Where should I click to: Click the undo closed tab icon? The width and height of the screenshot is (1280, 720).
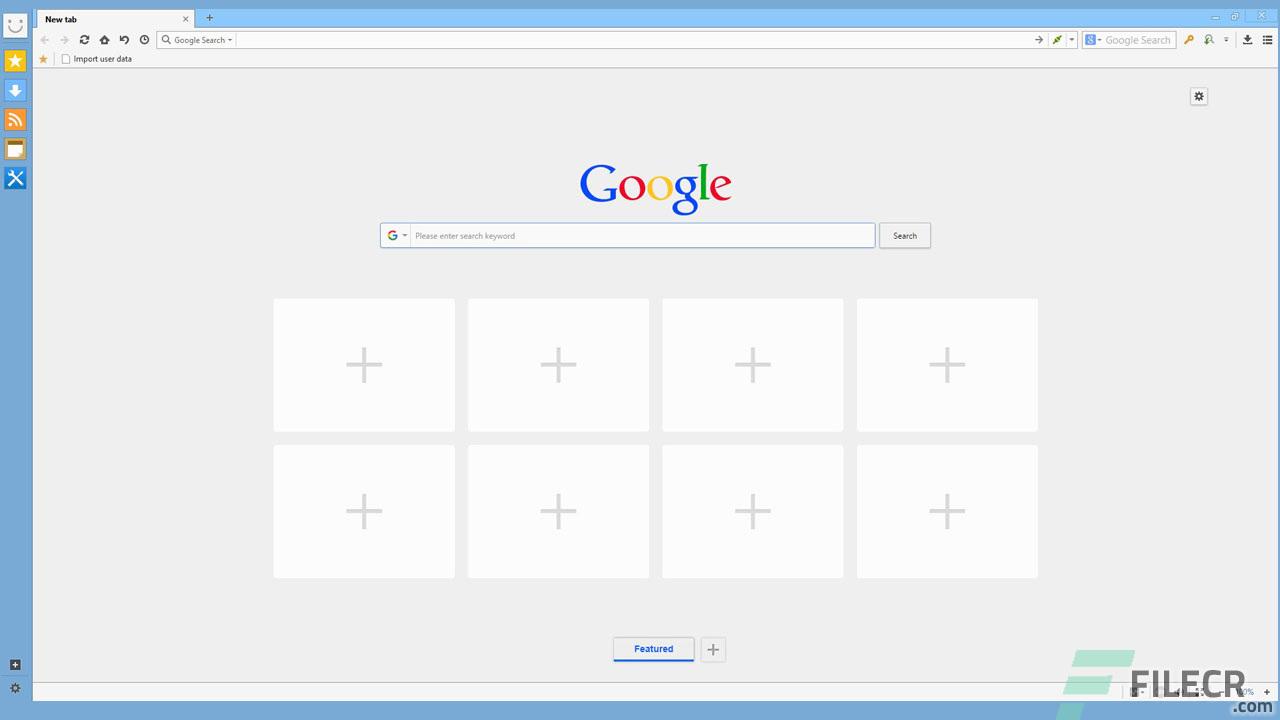pos(124,40)
